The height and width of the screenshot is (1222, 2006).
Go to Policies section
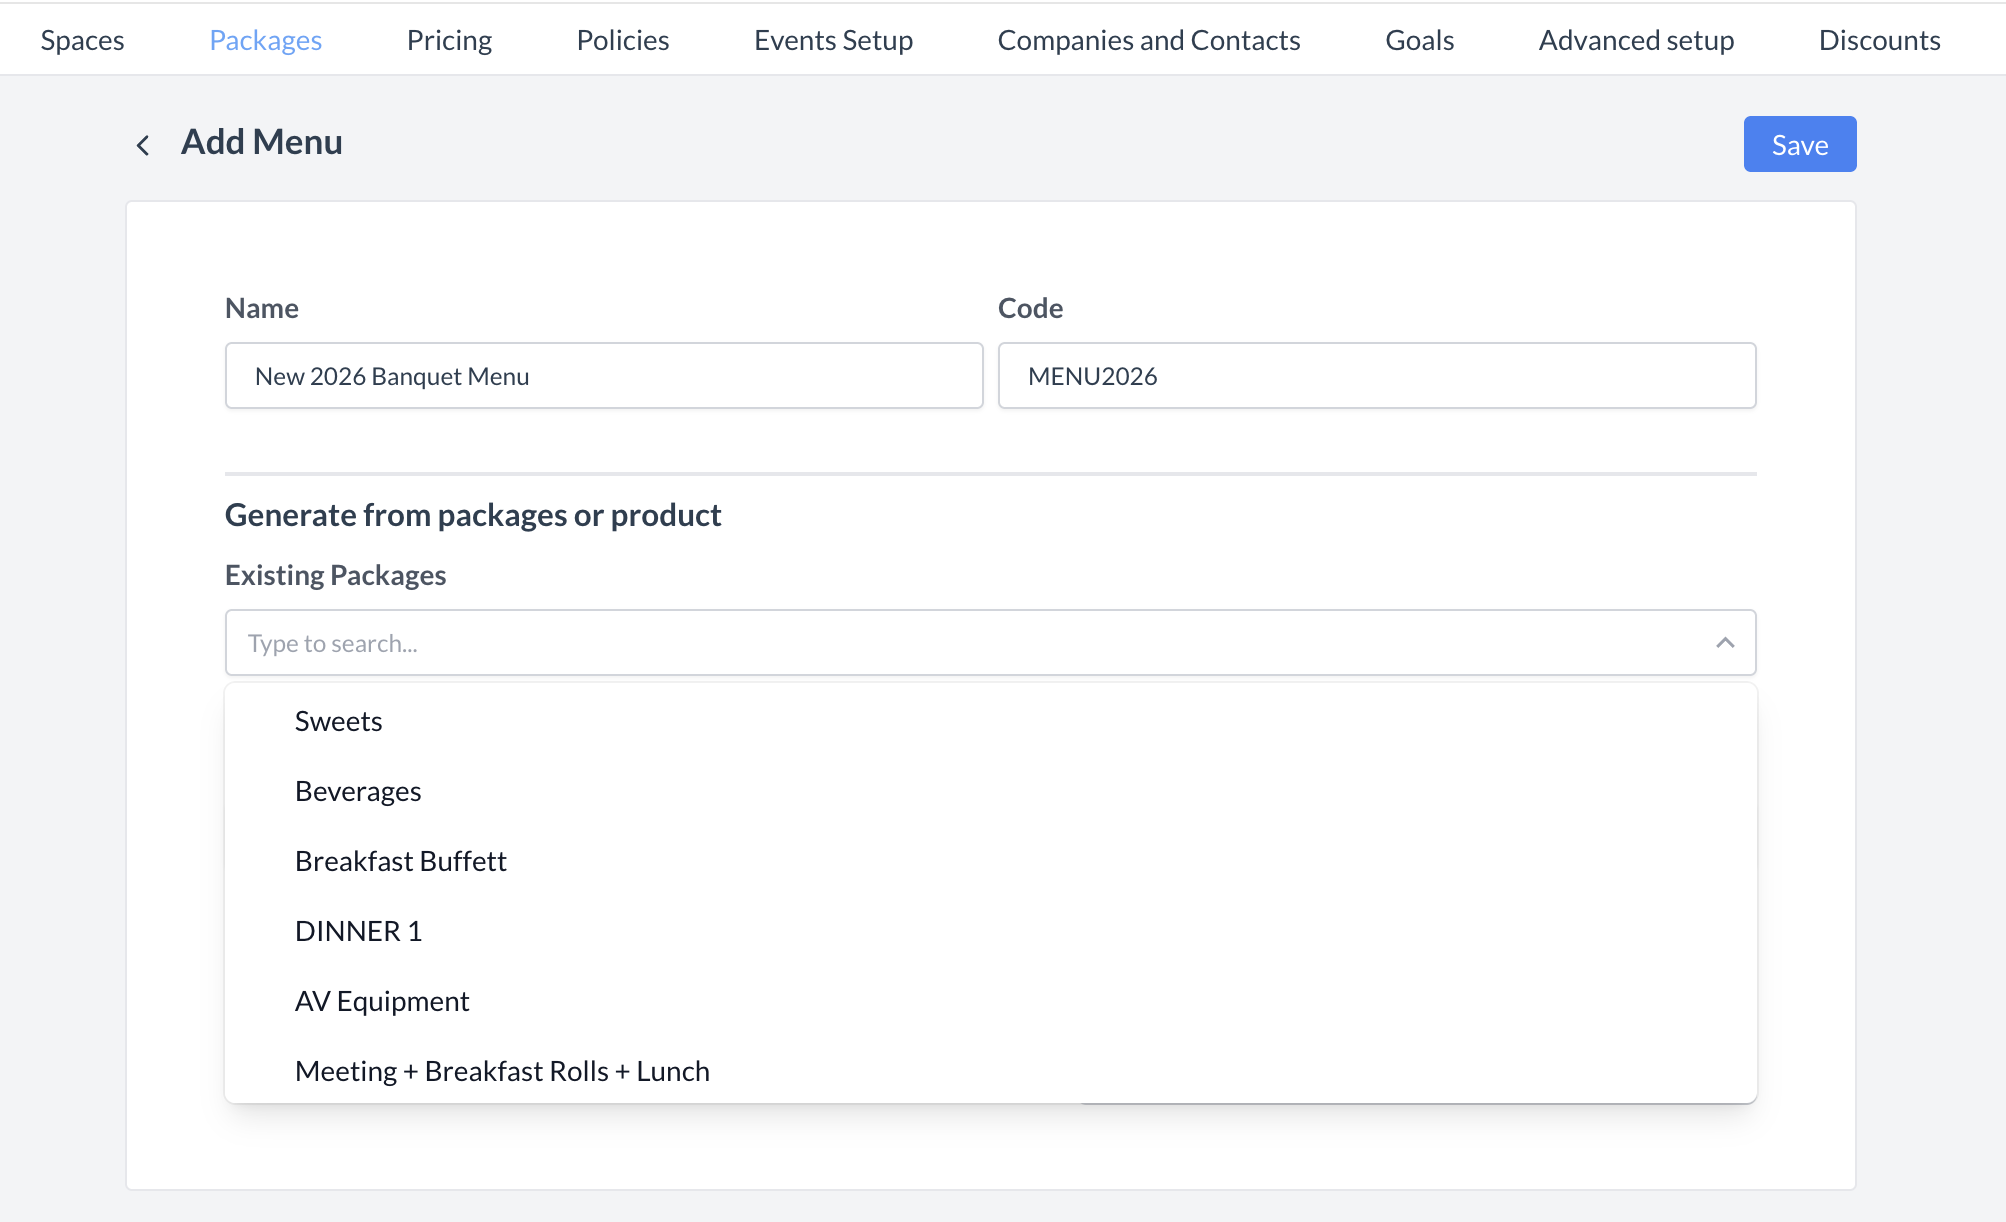(x=622, y=40)
